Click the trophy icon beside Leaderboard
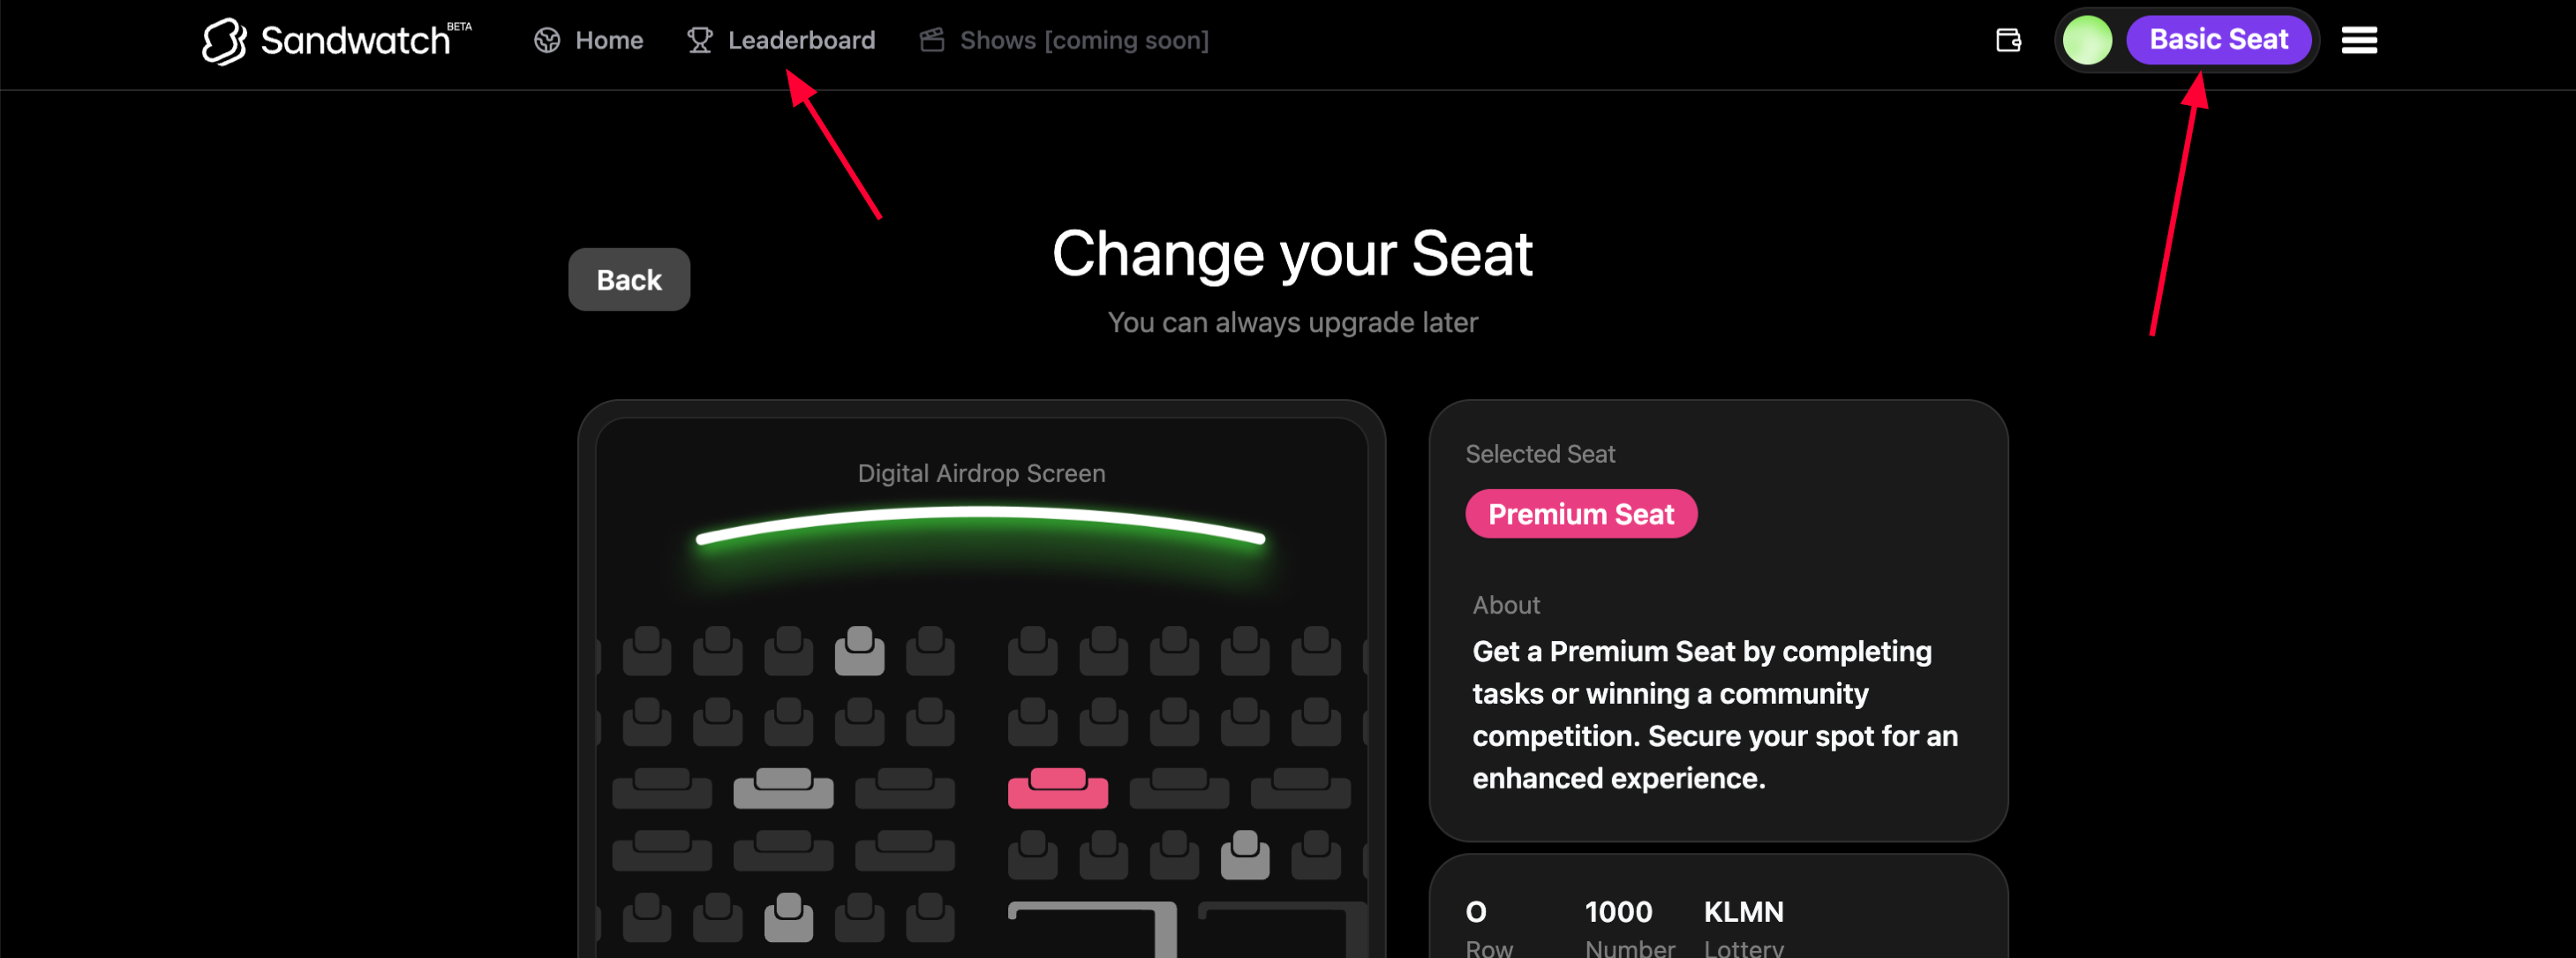 (x=699, y=40)
